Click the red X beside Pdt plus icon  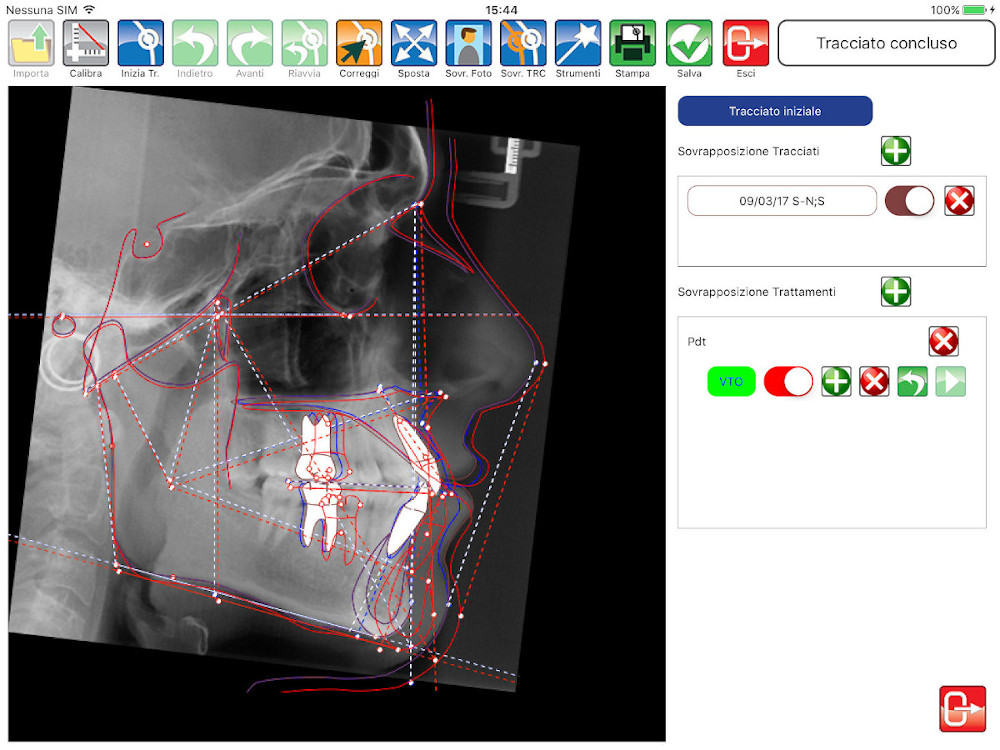point(874,381)
